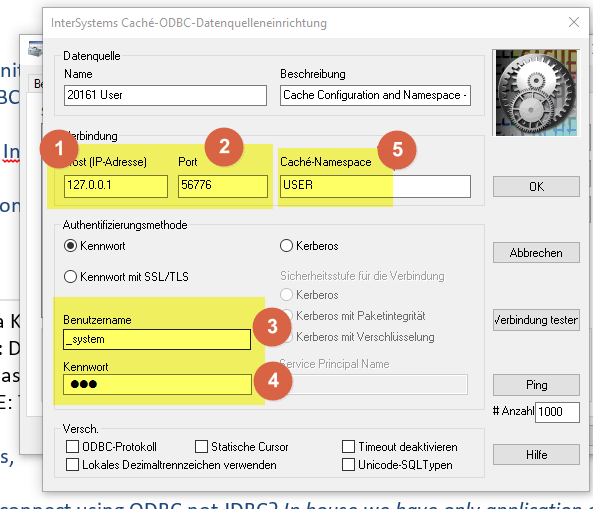Click the # Anzahl field showing 1000
Viewport: 593px width, 509px height.
[x=557, y=412]
